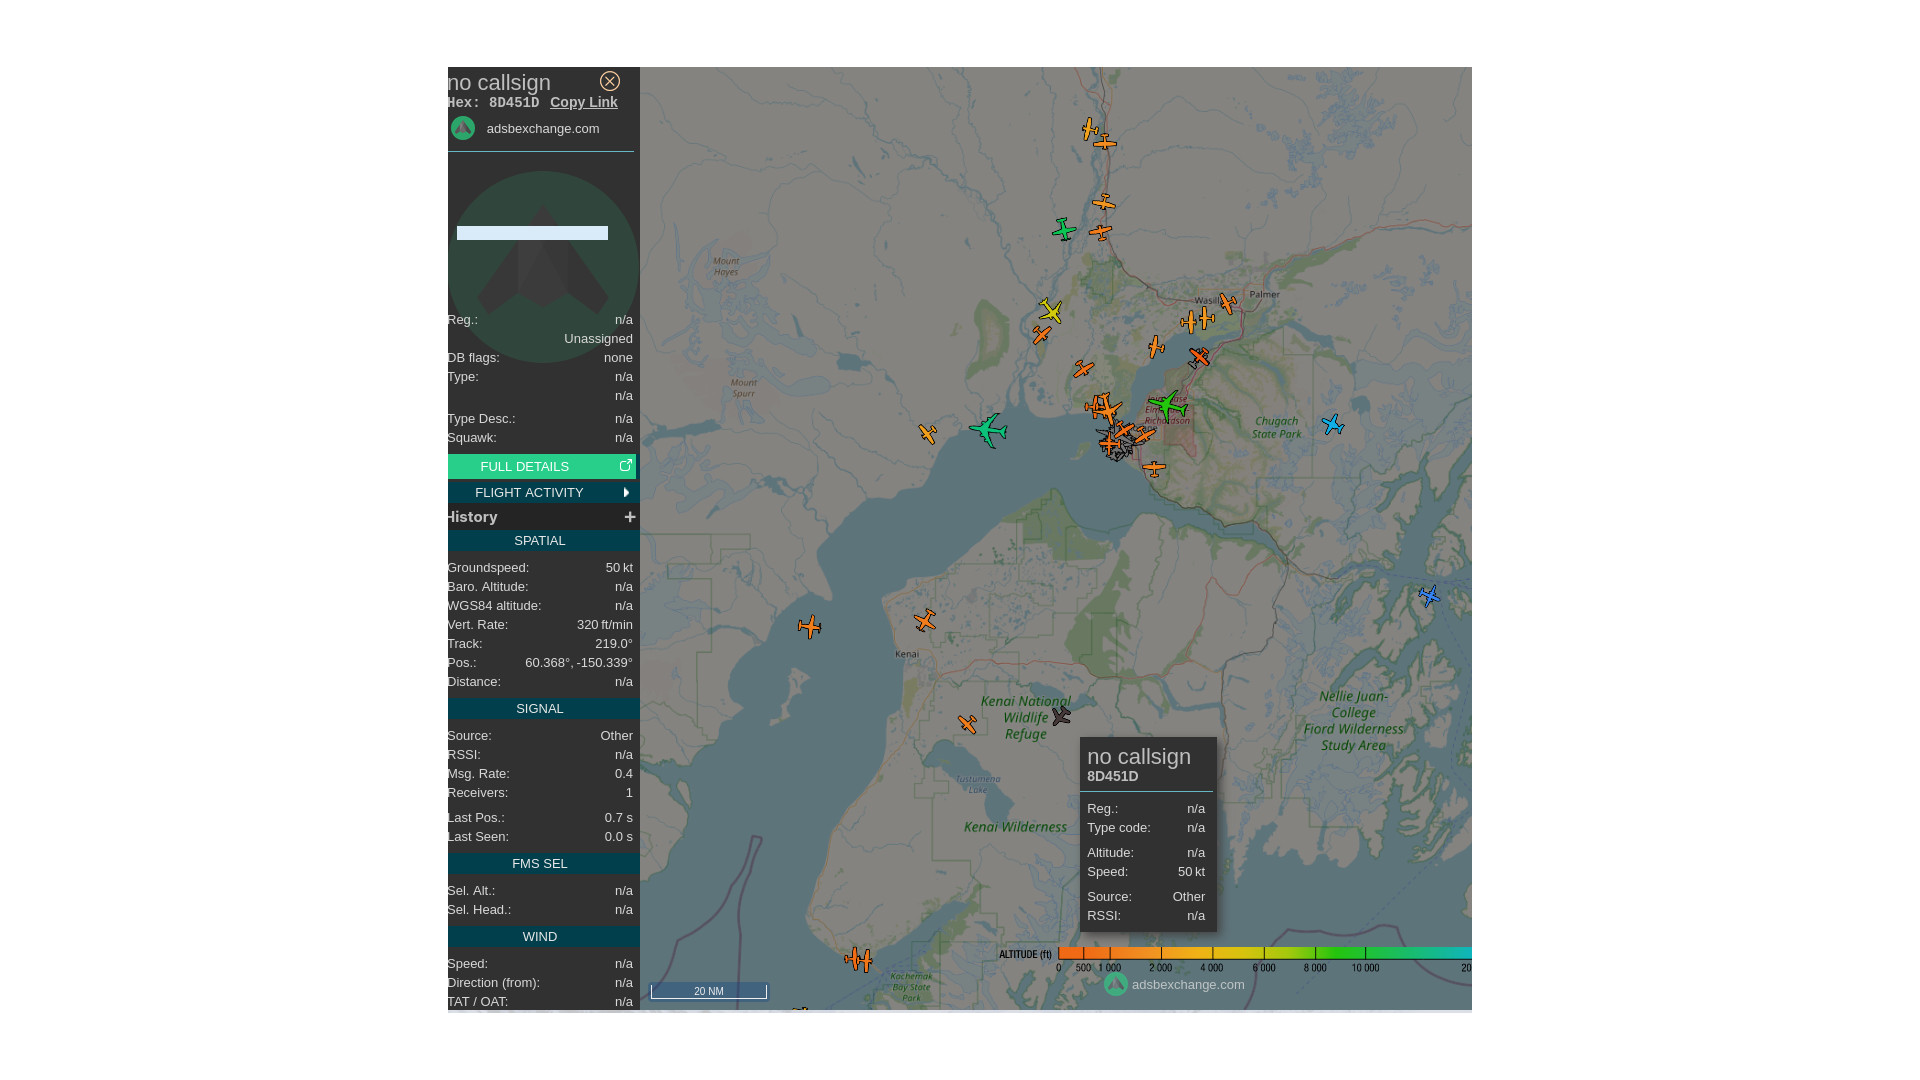Click the green 8 000 ft altitude legend segment
This screenshot has height=1080, width=1920.
(x=1315, y=954)
